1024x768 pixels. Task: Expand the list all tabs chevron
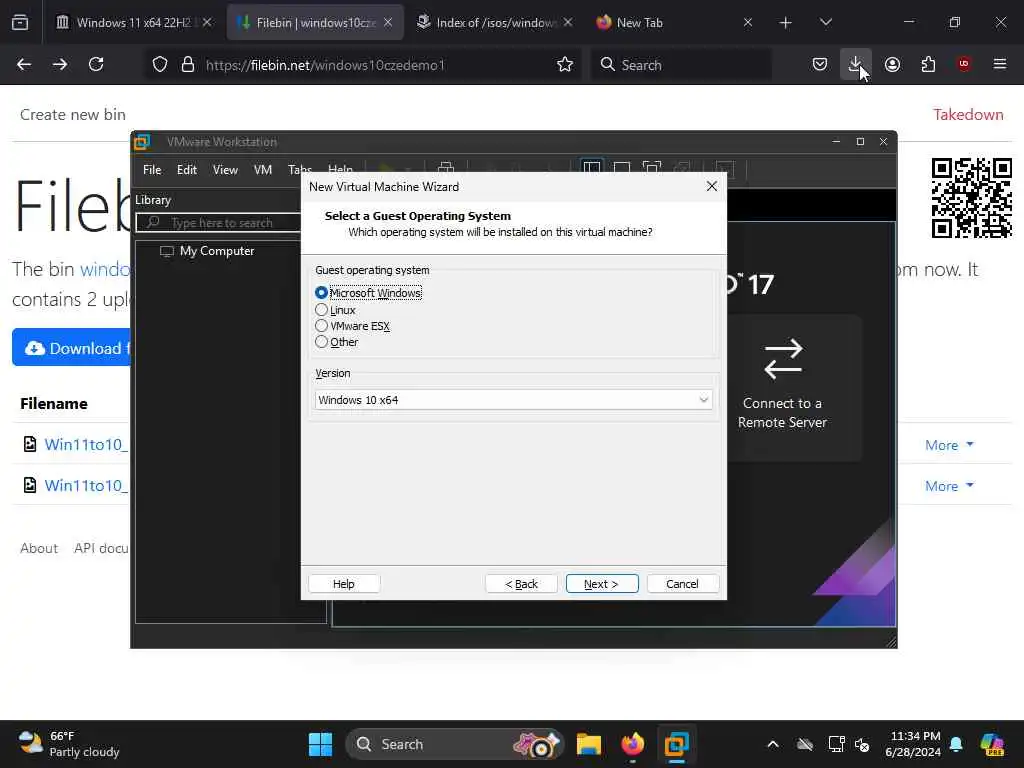click(825, 22)
